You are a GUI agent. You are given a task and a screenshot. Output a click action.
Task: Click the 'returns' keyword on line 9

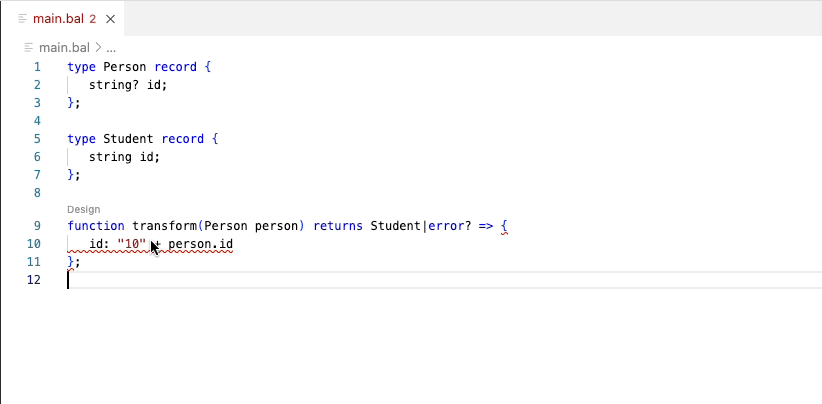338,226
